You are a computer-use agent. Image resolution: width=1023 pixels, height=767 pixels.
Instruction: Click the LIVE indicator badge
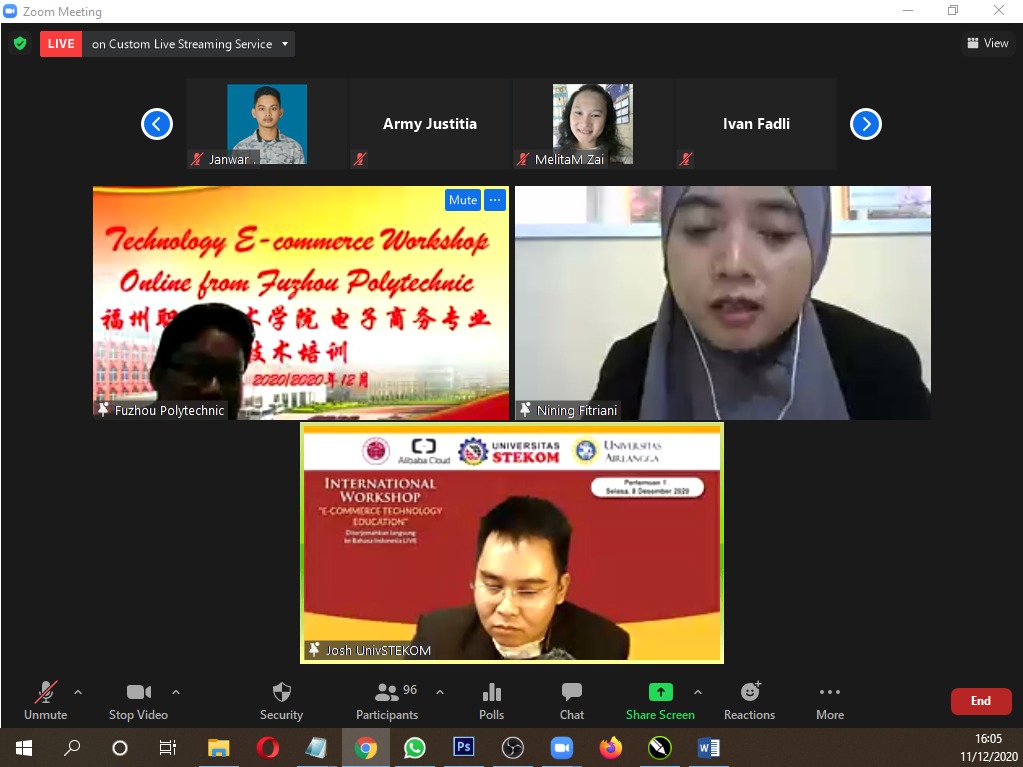(61, 44)
